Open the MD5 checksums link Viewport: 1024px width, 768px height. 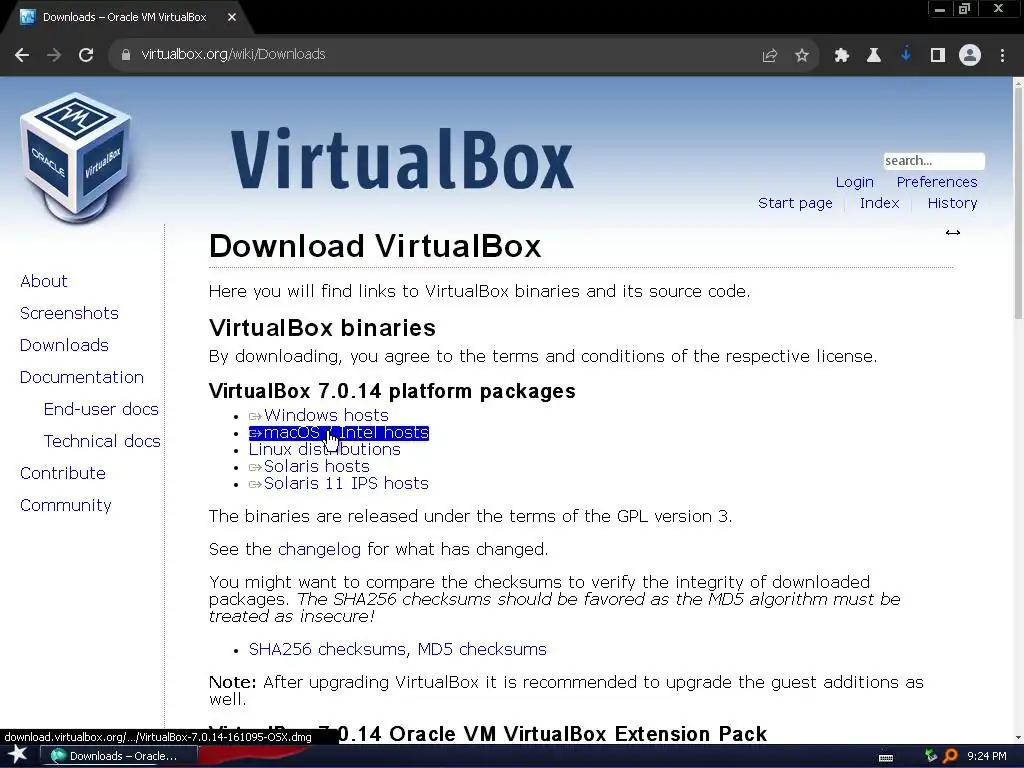pos(482,649)
